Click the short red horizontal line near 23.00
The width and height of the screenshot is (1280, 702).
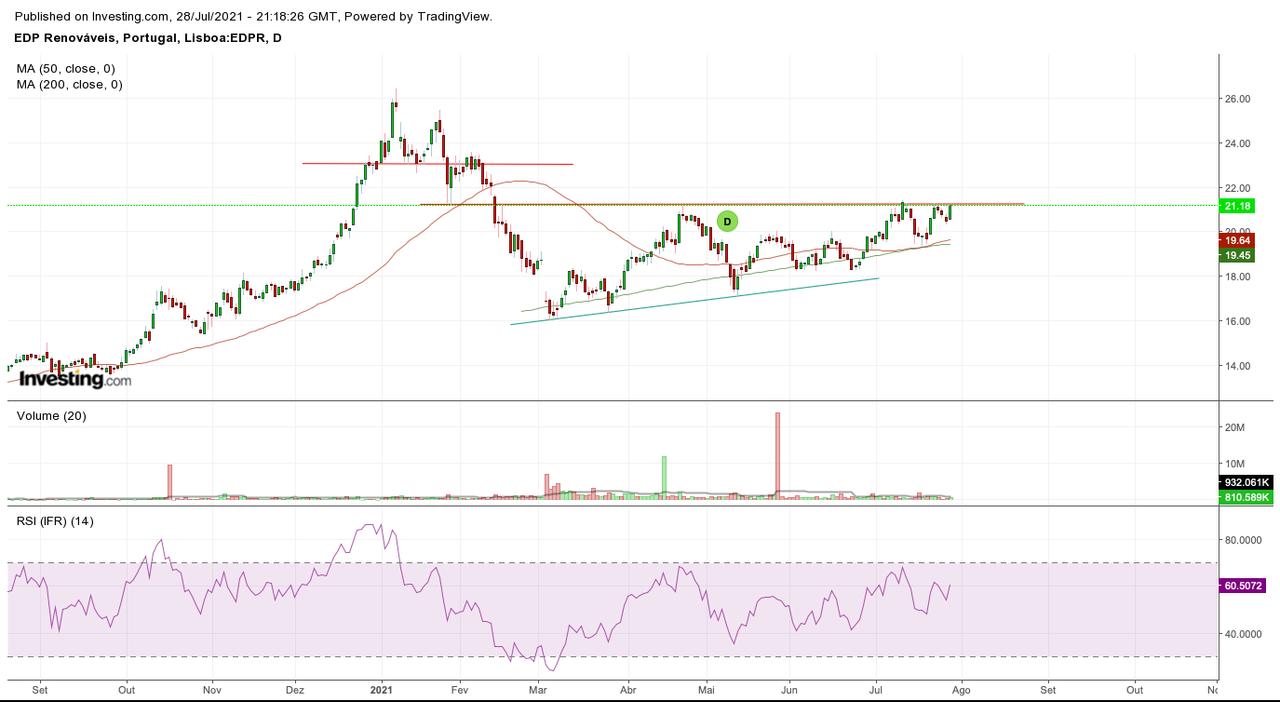pos(438,164)
